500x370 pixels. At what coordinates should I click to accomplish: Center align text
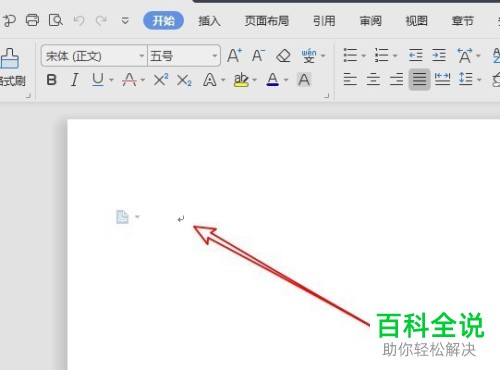click(x=373, y=80)
